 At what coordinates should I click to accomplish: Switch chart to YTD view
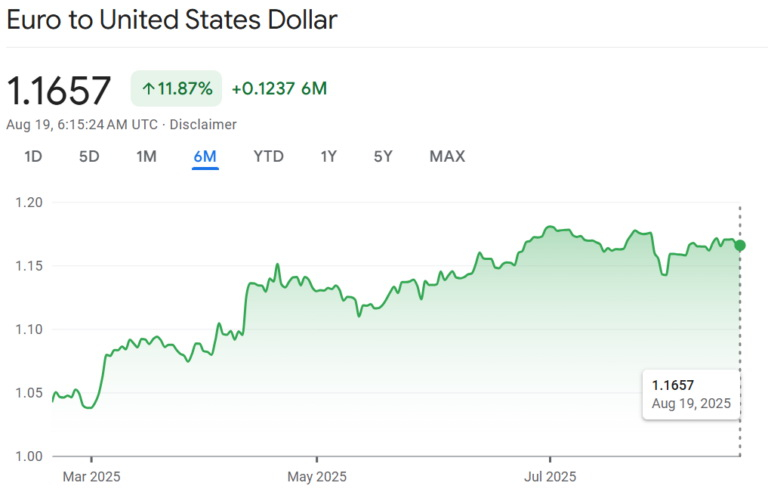268,156
